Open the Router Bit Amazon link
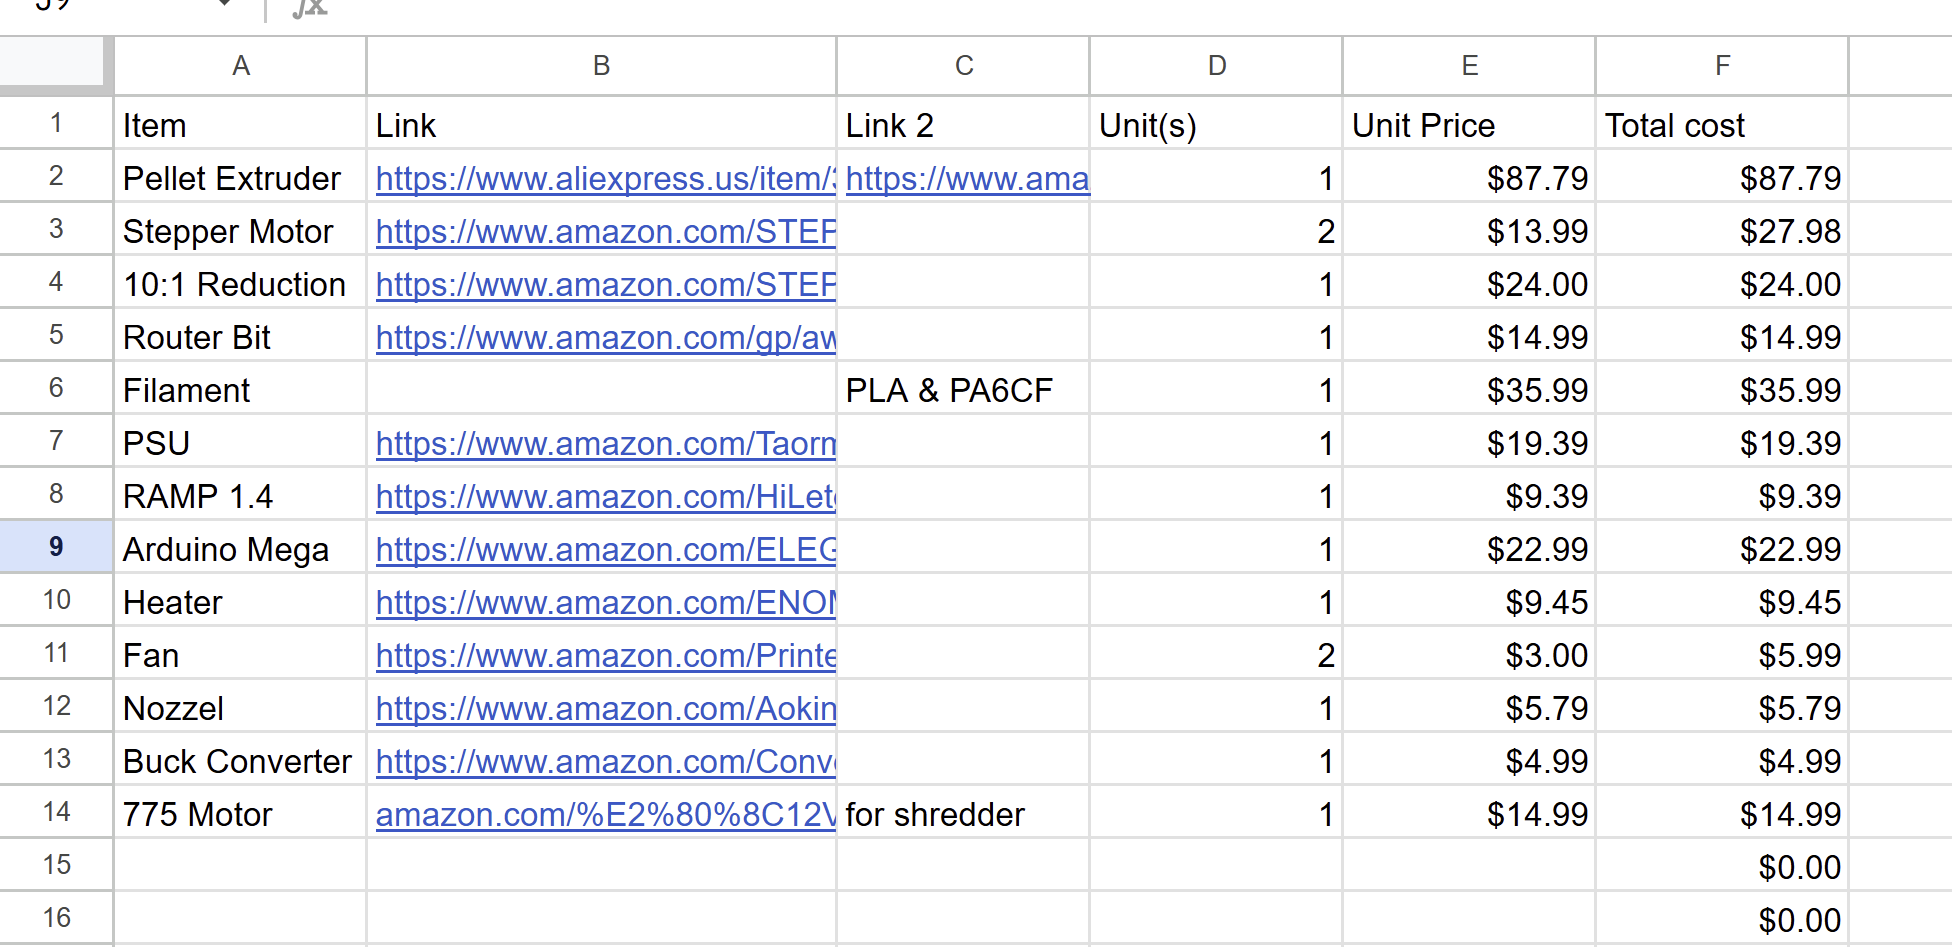1952x947 pixels. 605,338
